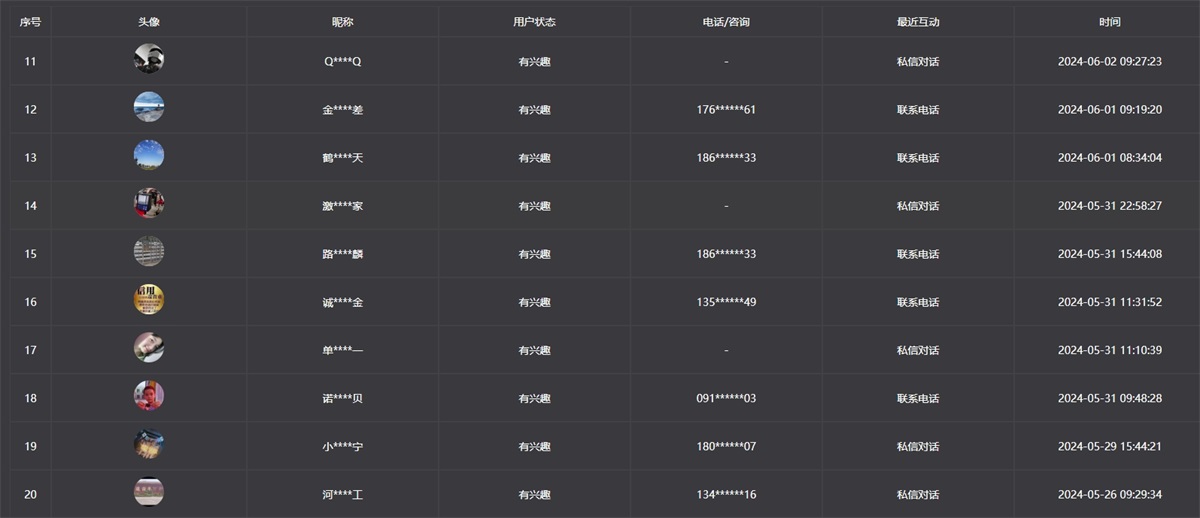This screenshot has width=1200, height=518.
Task: Click the avatar in row 11
Action: click(149, 59)
